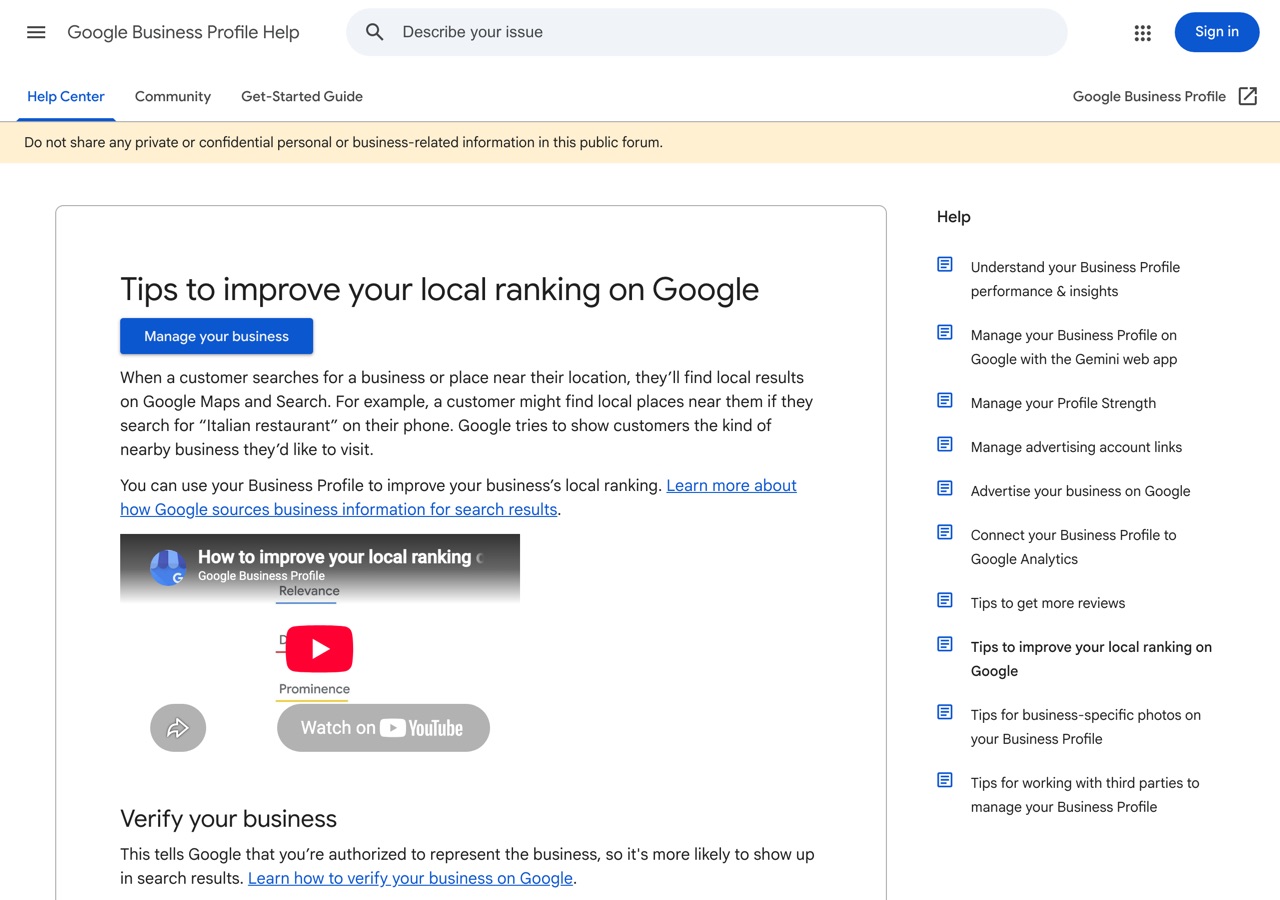Viewport: 1280px width, 900px height.
Task: Click the confidential information warning banner text
Action: point(343,142)
